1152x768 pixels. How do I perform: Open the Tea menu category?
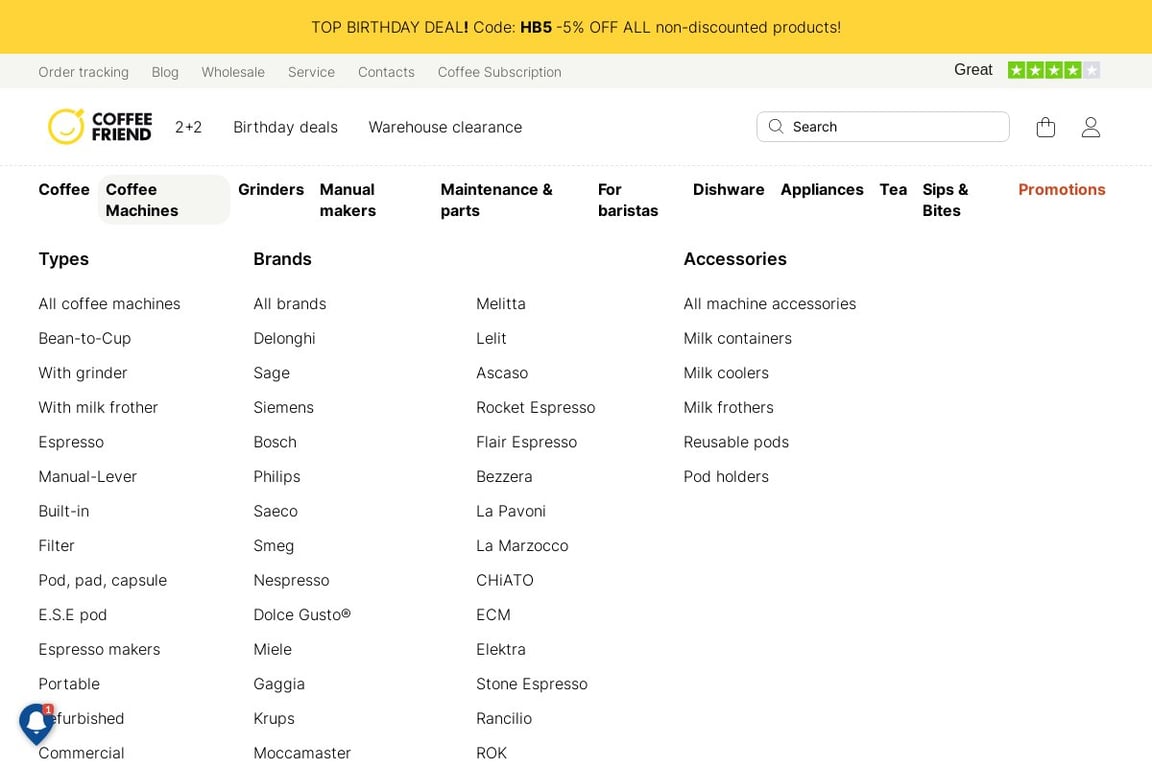coord(893,190)
